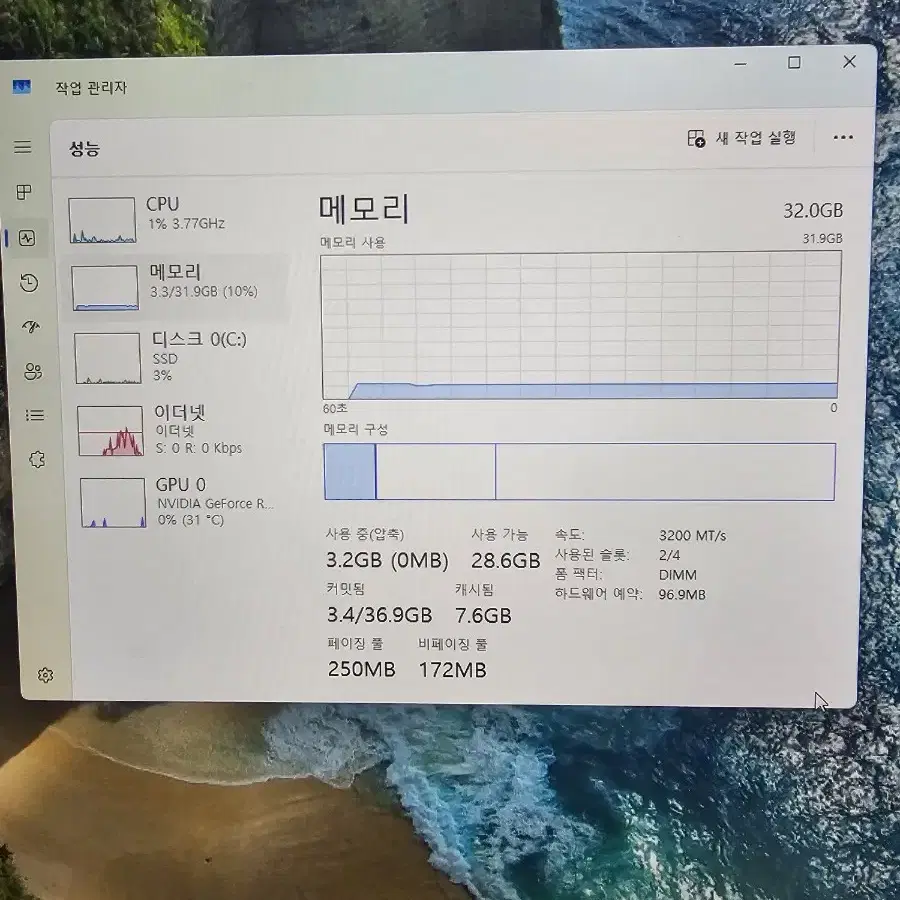Click the 96.9MB hardware reserved value

(x=682, y=595)
